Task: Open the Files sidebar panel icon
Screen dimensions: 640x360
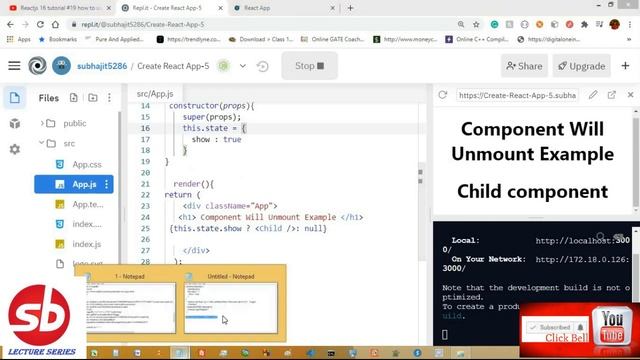Action: point(15,98)
